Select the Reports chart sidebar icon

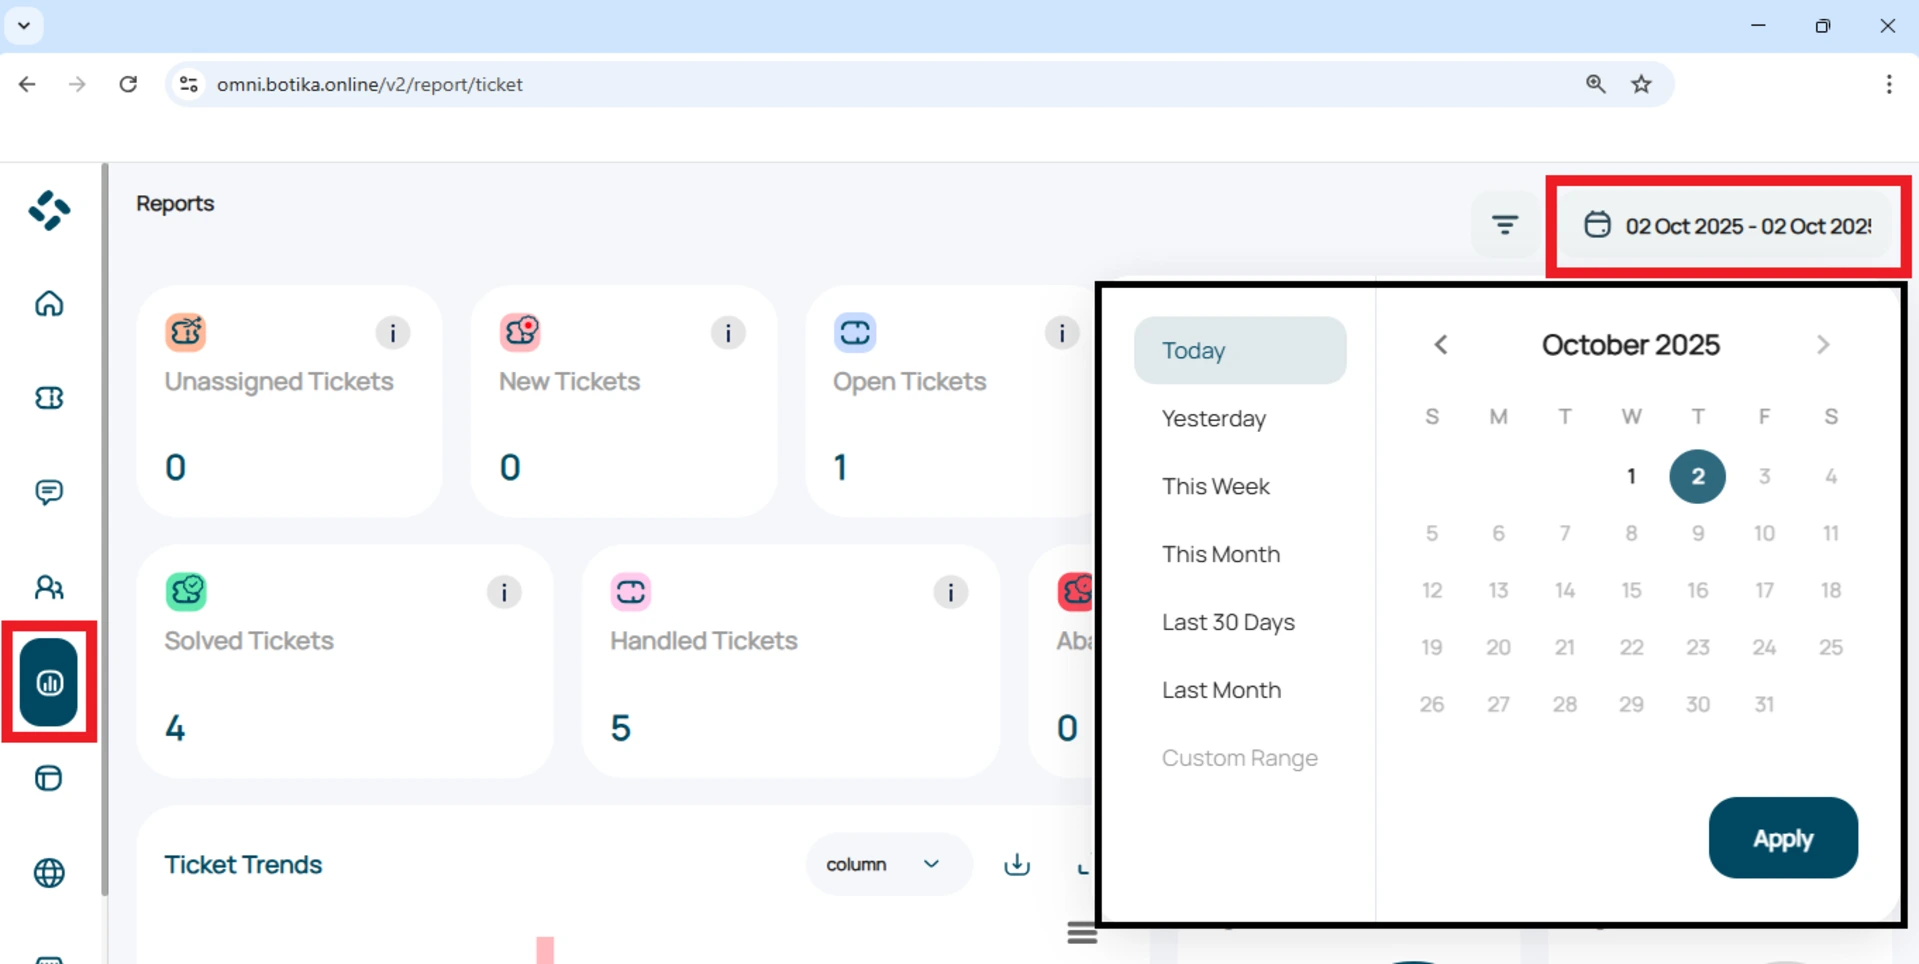point(49,682)
